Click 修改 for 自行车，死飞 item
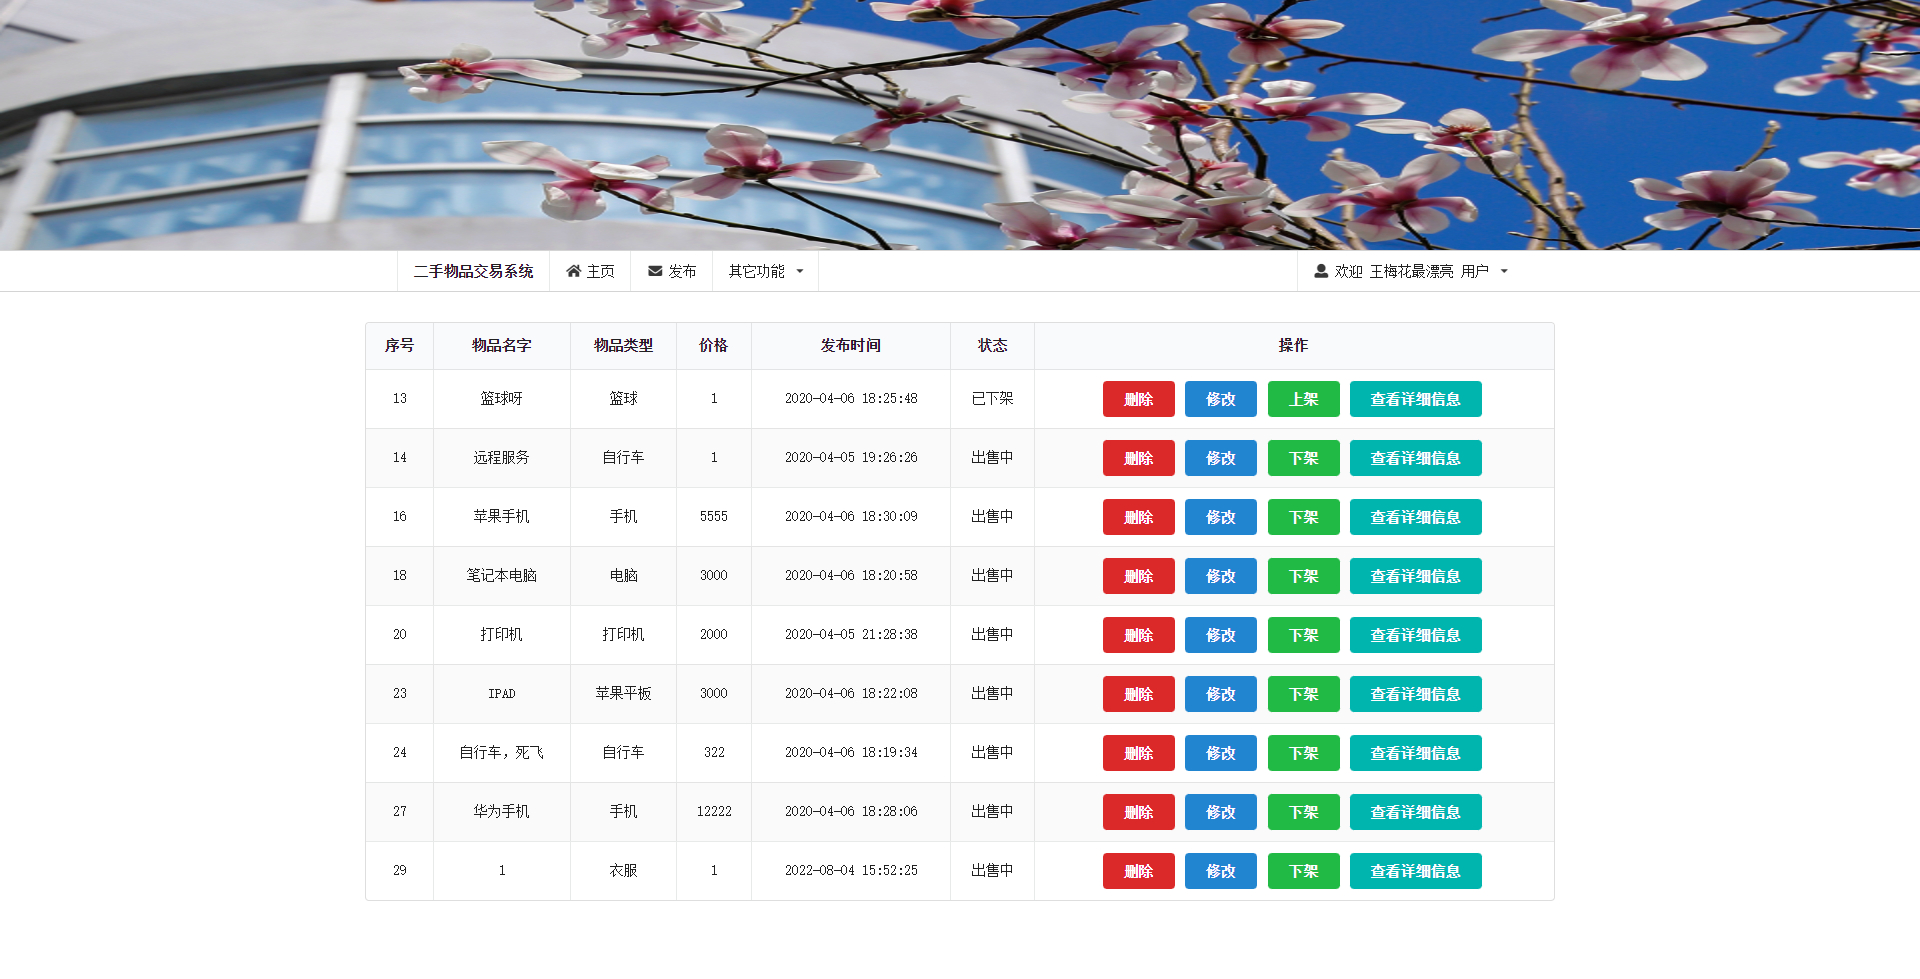The width and height of the screenshot is (1920, 979). [x=1220, y=753]
